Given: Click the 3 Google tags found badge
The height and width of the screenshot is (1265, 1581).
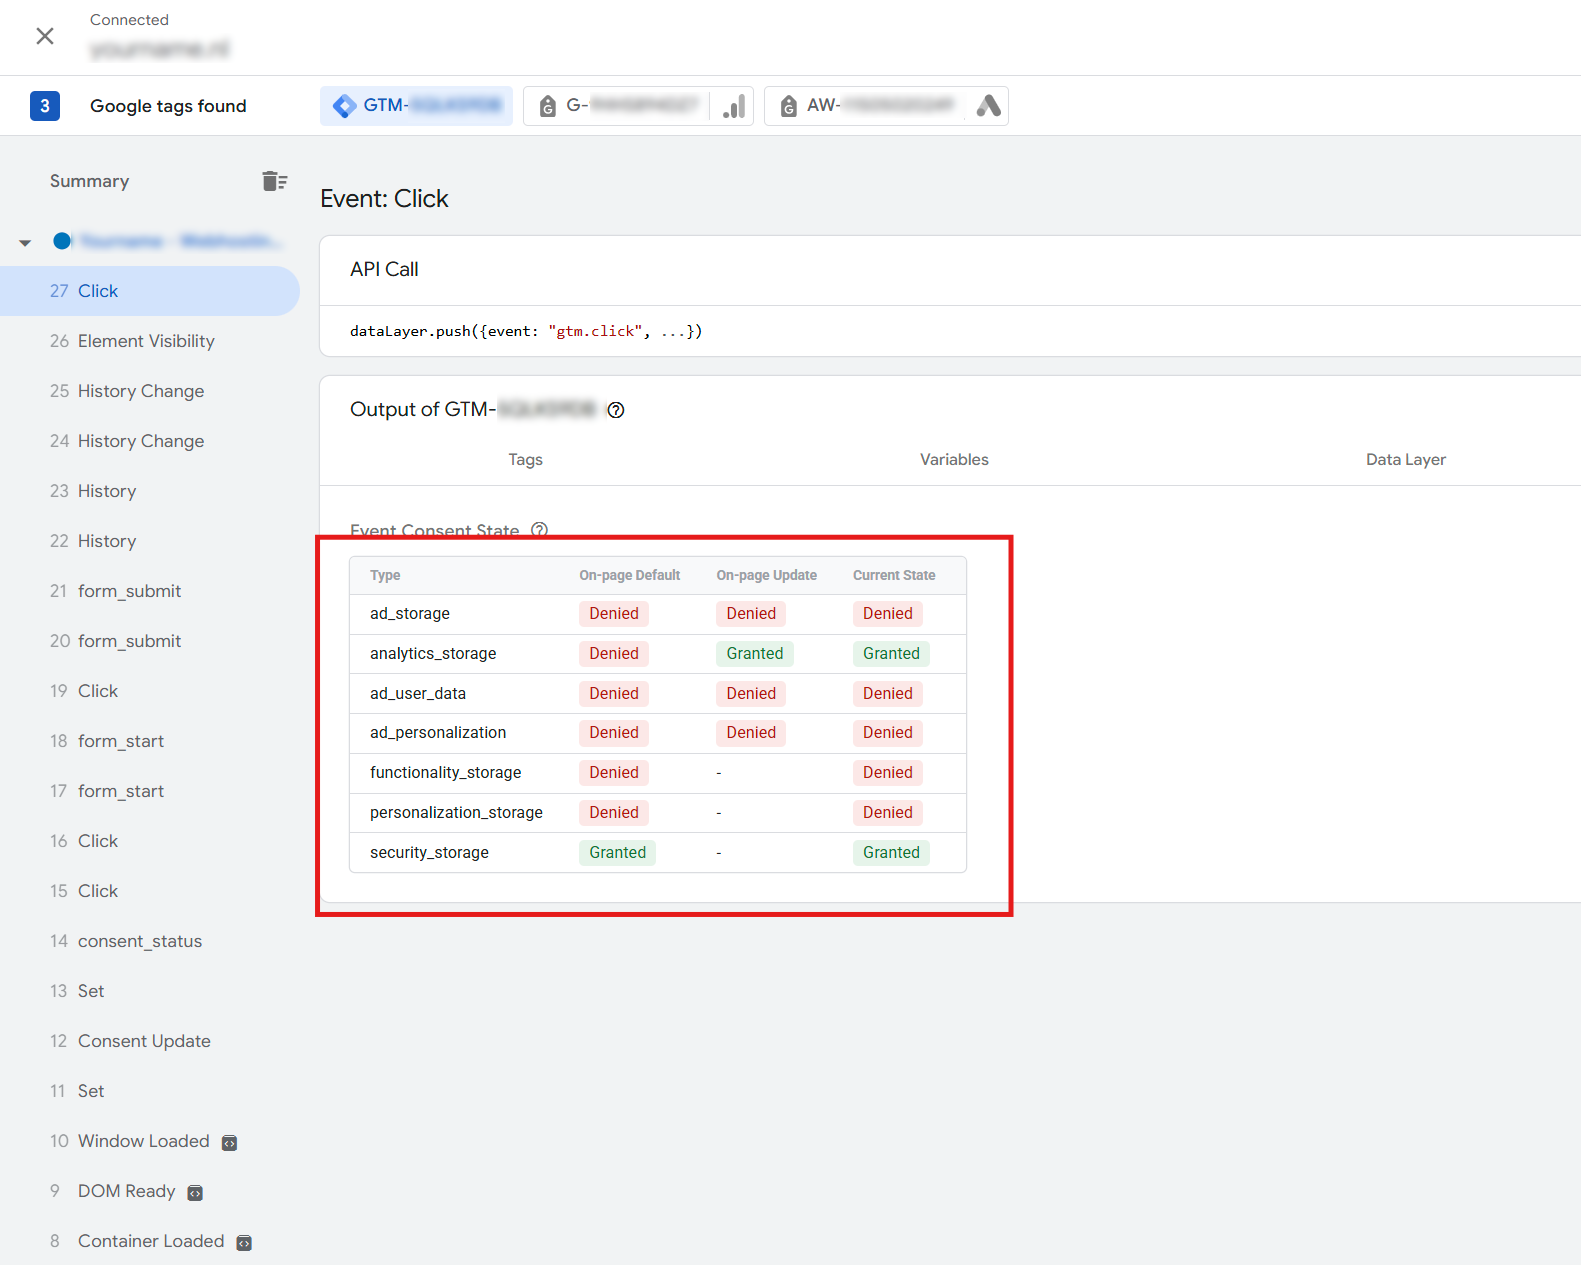Looking at the screenshot, I should pos(45,106).
